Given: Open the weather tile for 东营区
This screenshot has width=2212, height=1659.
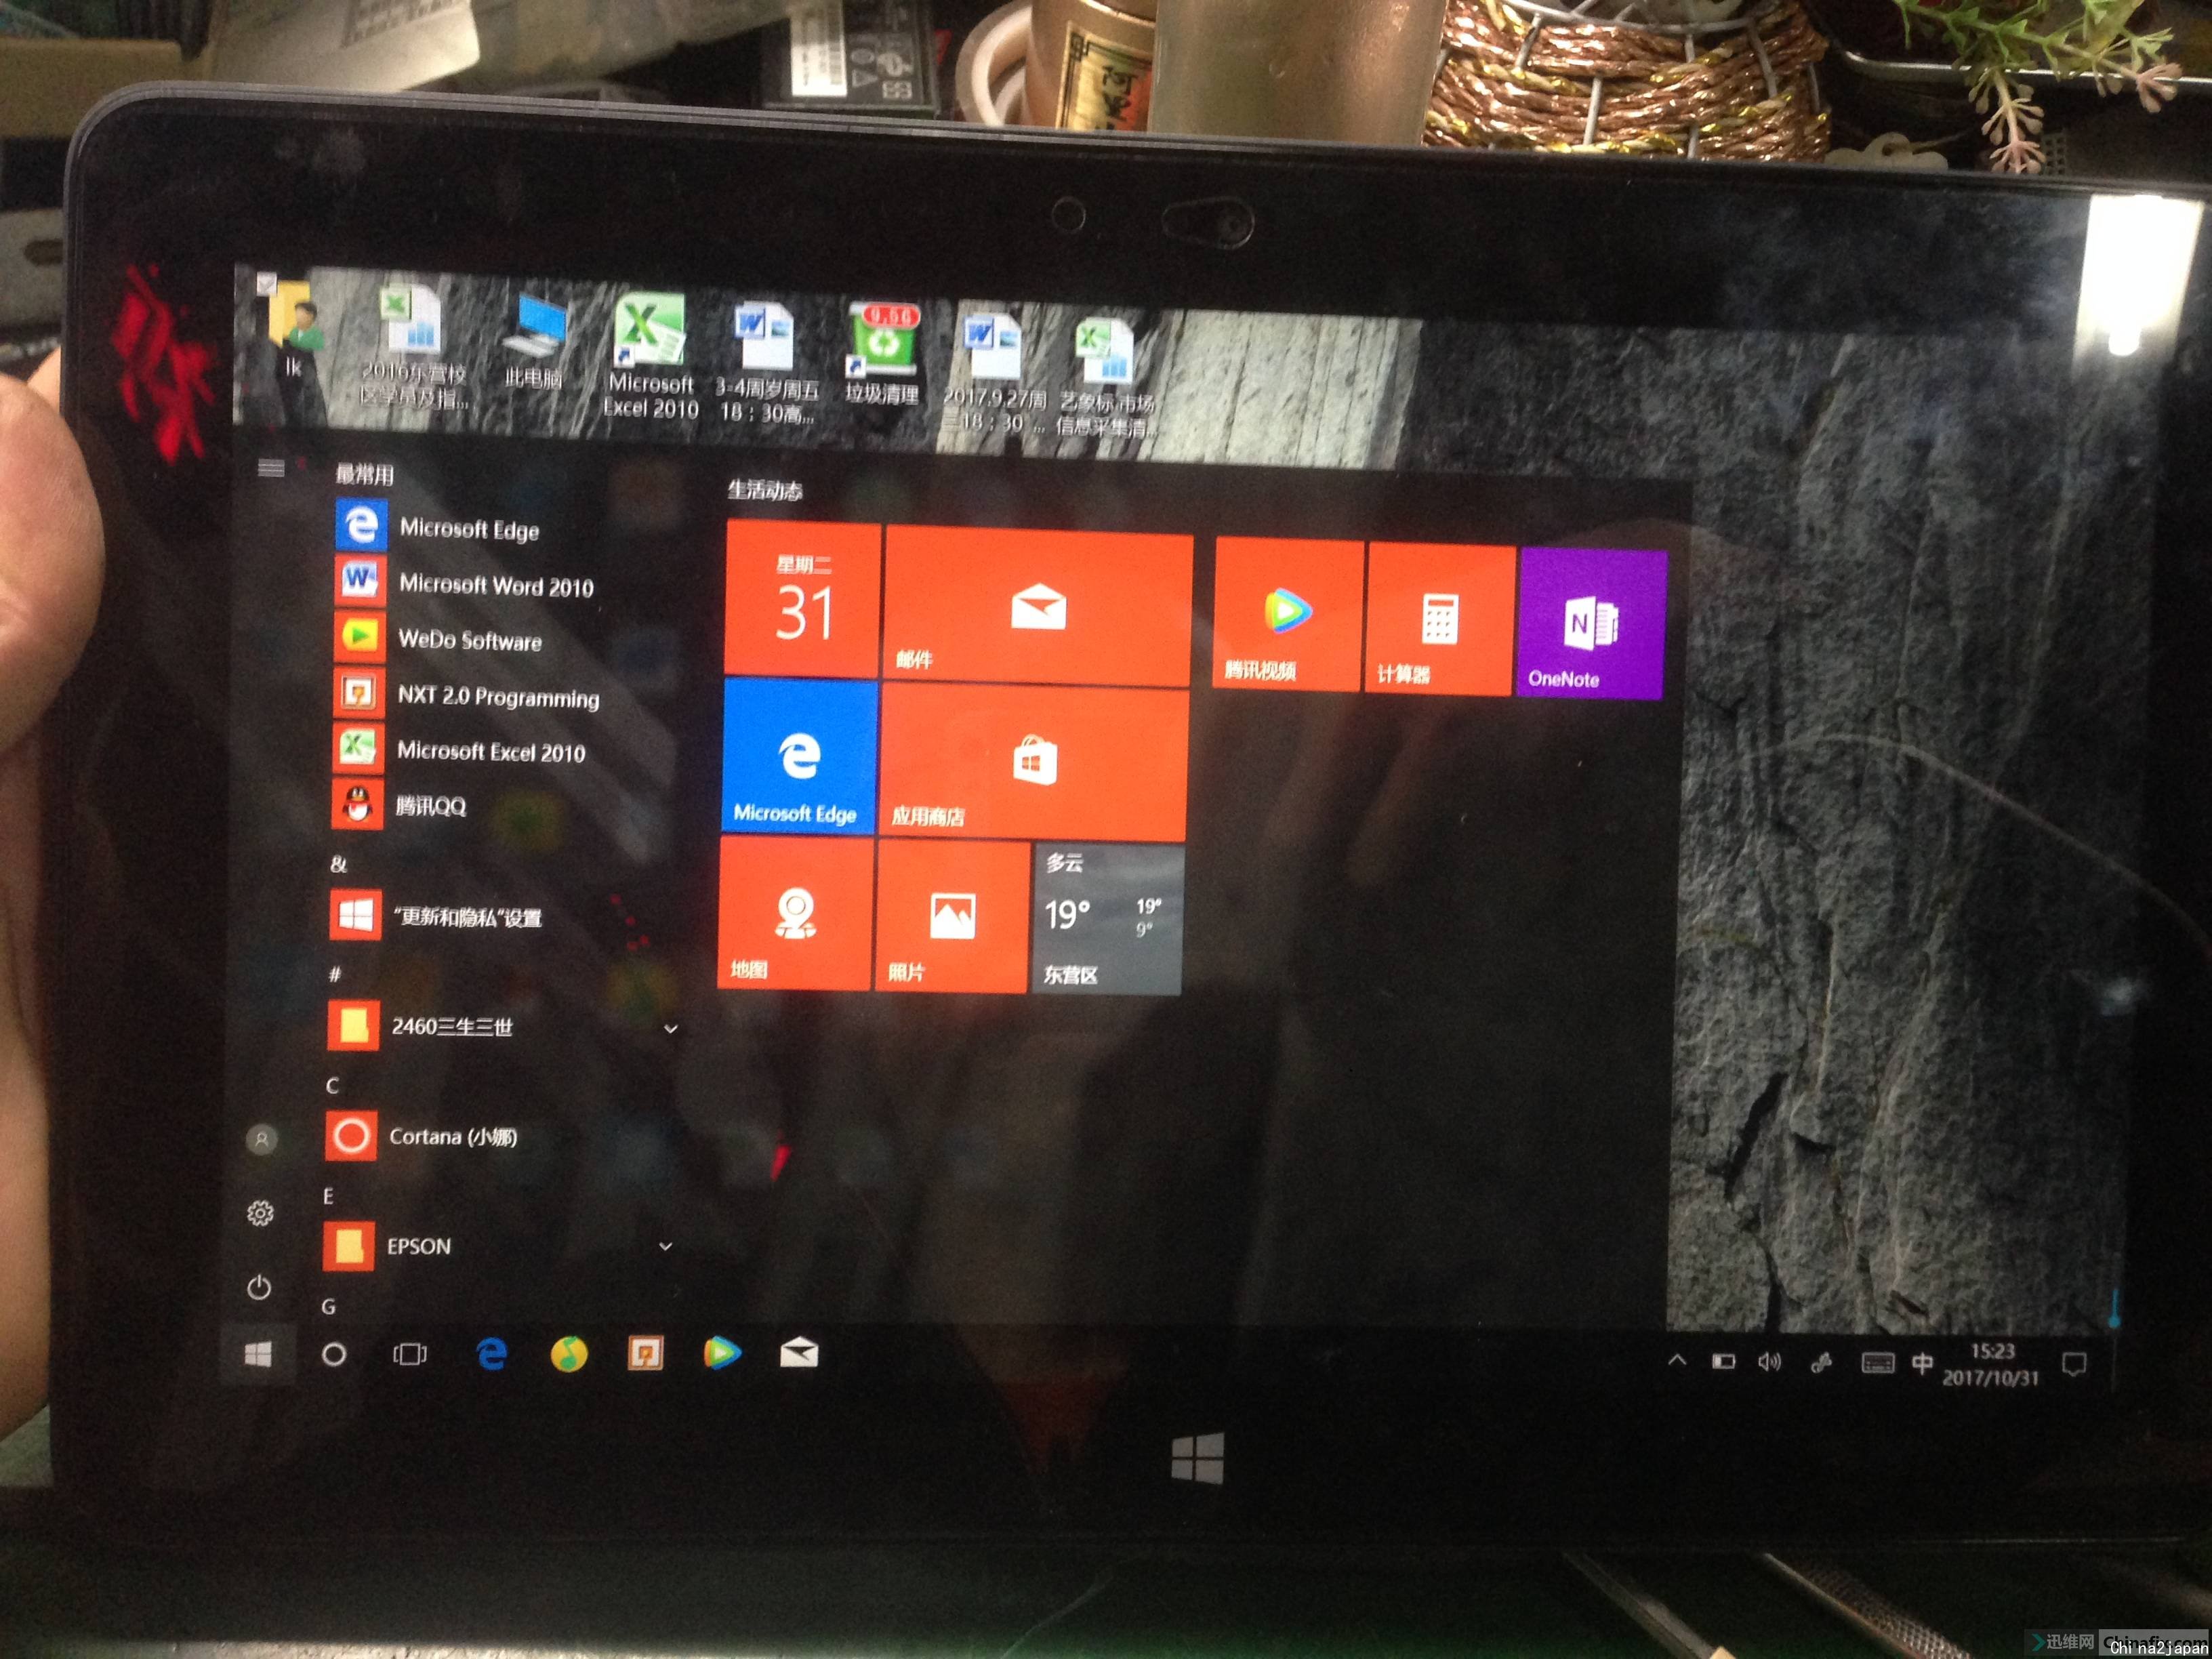Looking at the screenshot, I should point(1108,919).
